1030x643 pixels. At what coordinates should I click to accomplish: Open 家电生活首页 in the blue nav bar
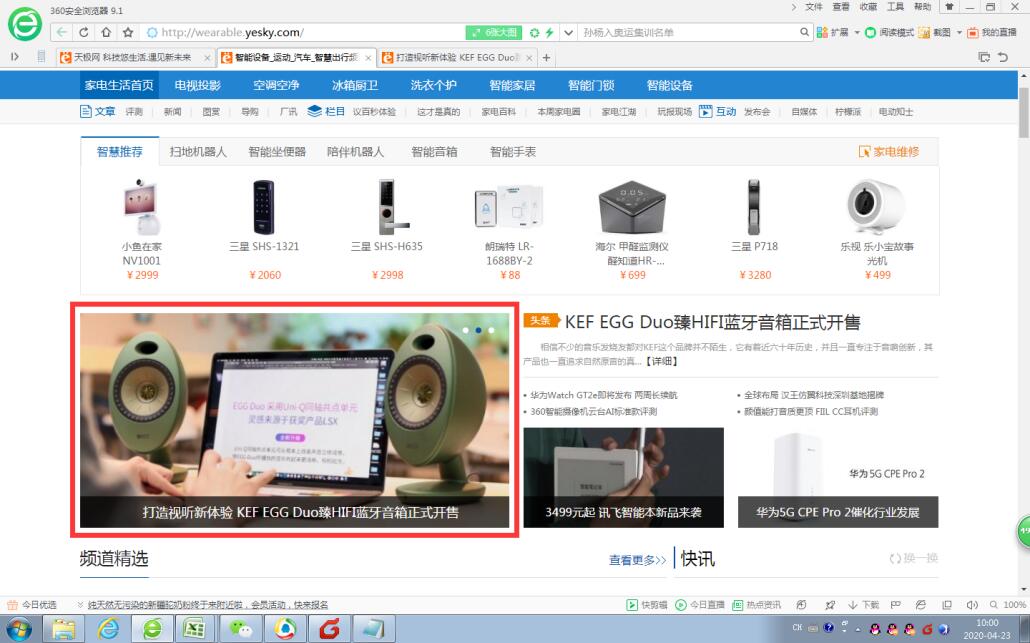(119, 85)
